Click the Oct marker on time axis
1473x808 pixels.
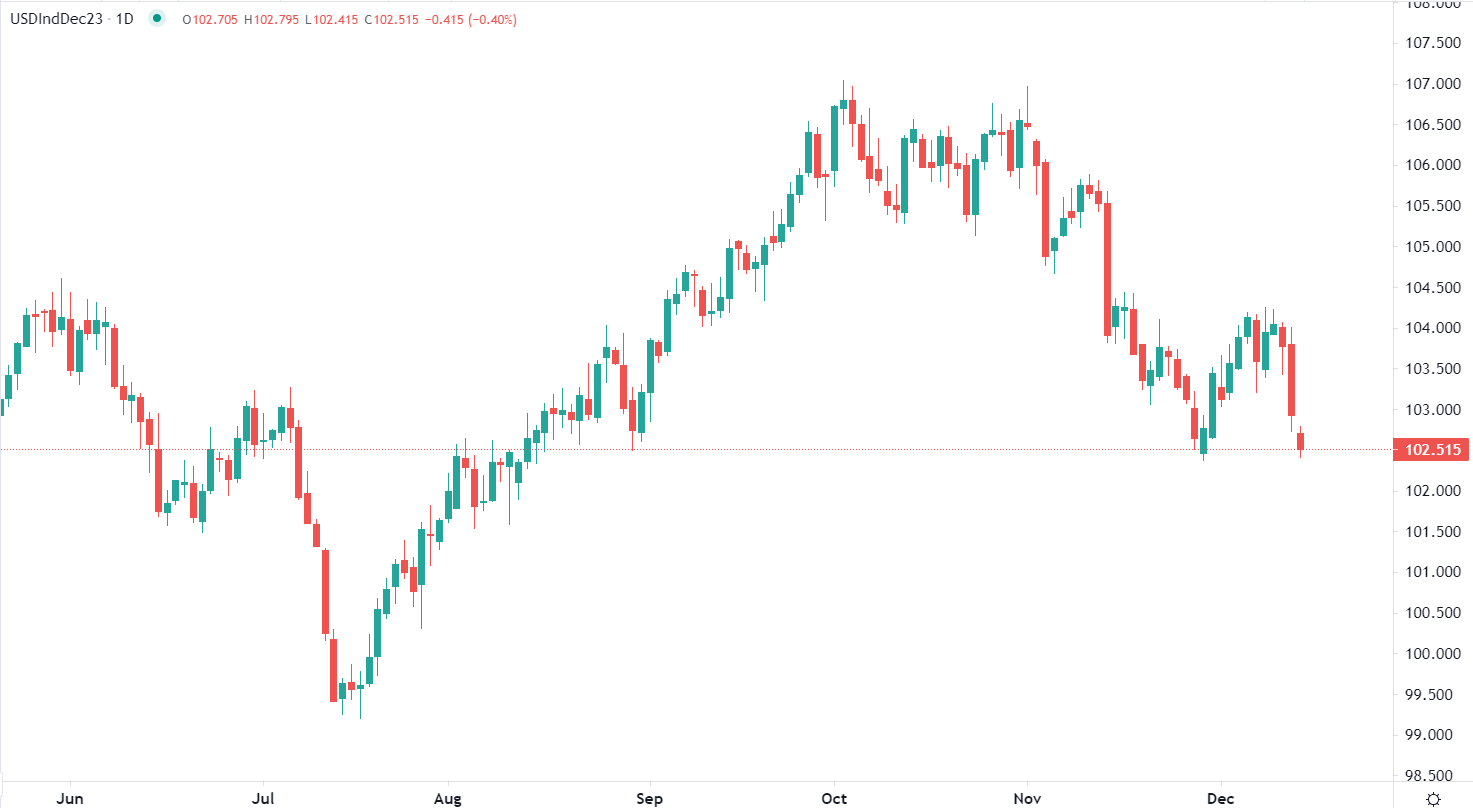coord(834,797)
